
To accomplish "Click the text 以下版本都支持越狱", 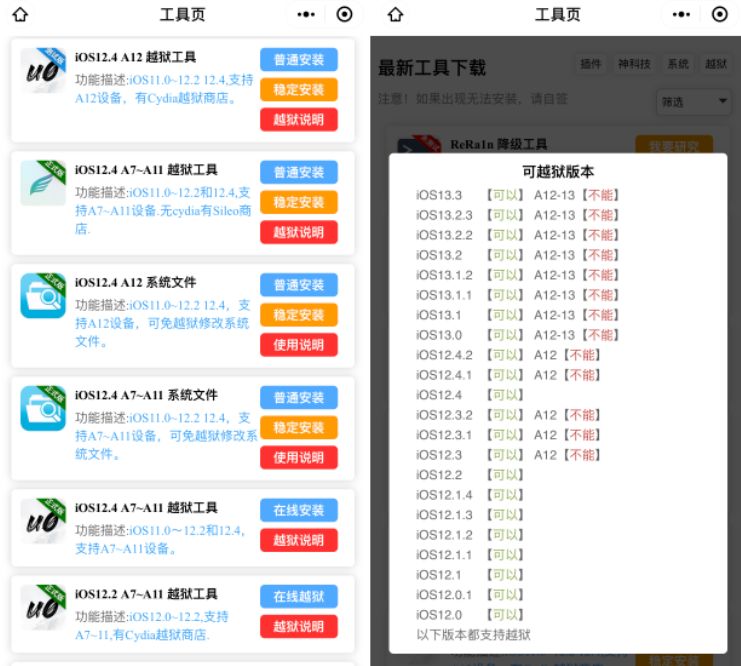I will point(473,634).
